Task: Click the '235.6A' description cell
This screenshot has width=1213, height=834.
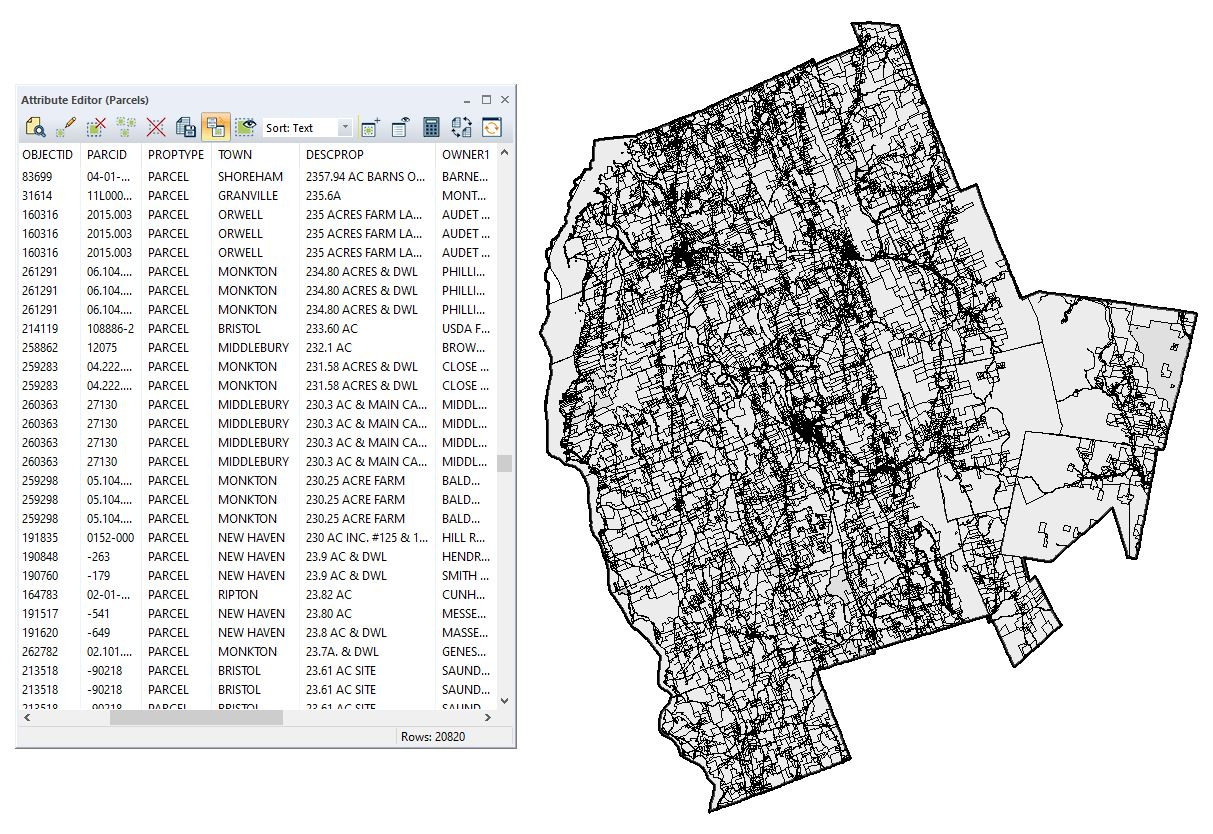Action: pyautogui.click(x=323, y=196)
